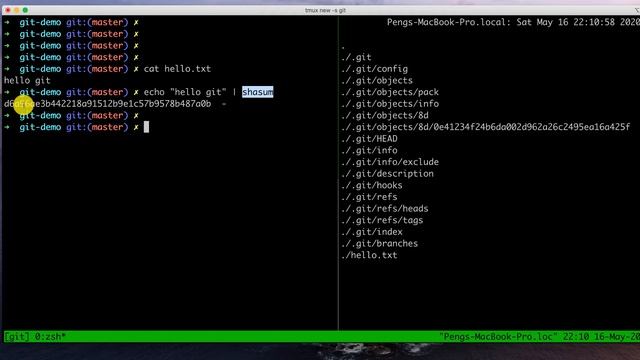The image size is (640, 360).
Task: Click the yellow minimize window button
Action: tap(17, 10)
